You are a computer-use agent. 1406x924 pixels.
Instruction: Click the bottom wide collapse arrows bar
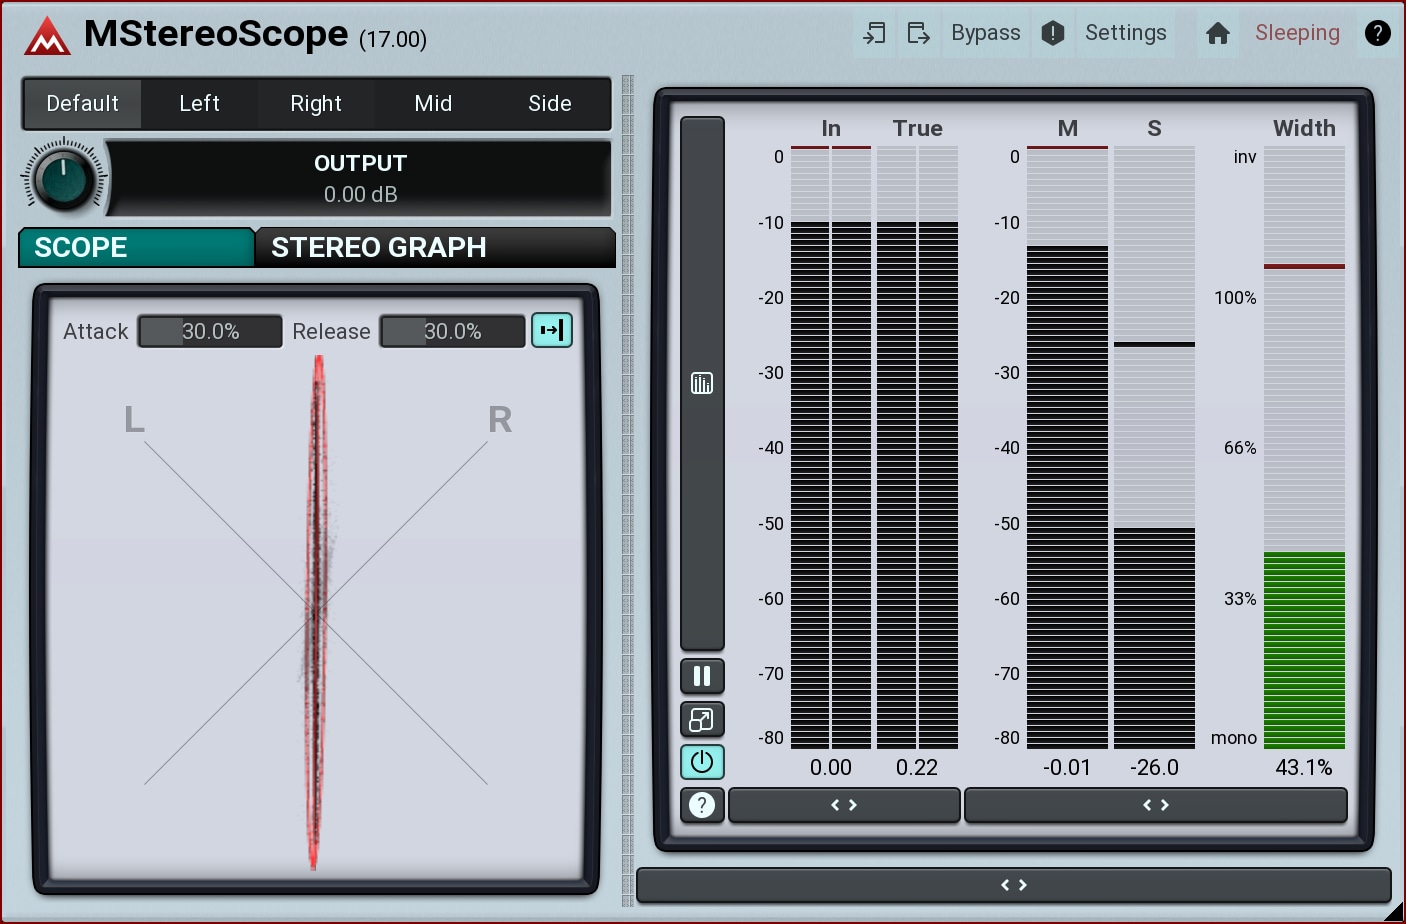[x=1013, y=885]
